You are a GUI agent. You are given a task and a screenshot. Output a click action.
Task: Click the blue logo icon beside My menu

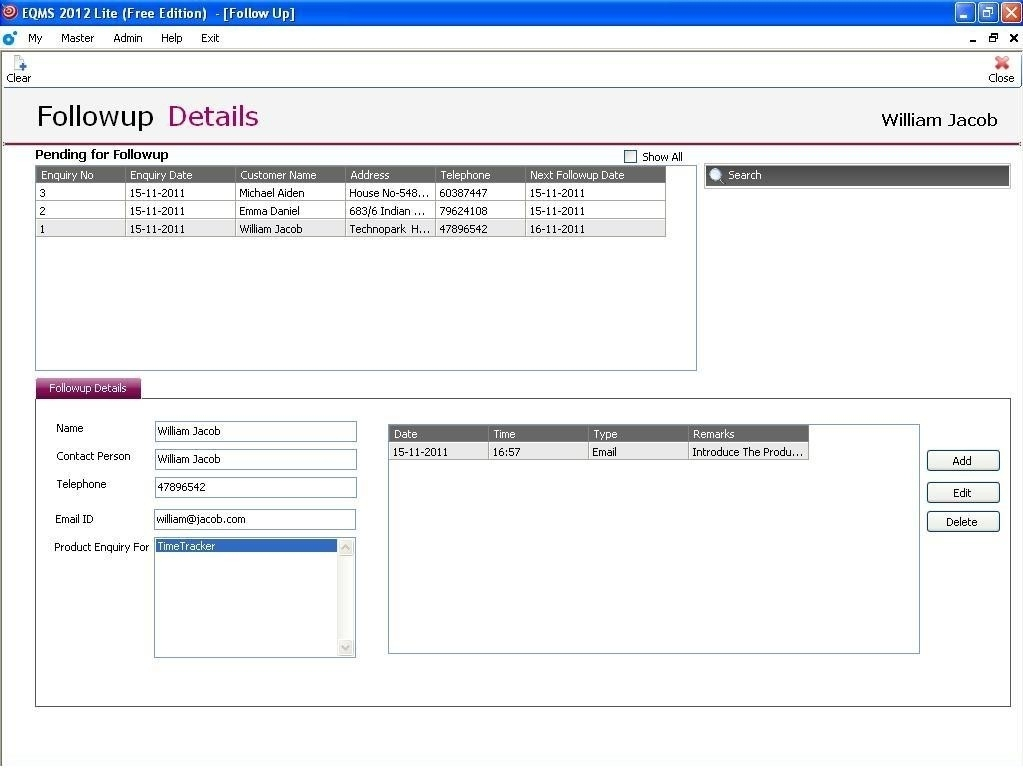click(10, 38)
